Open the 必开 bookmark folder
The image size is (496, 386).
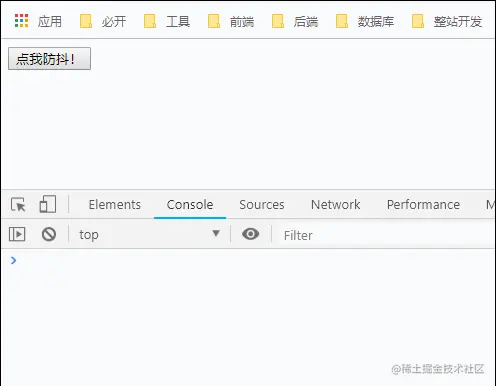click(103, 21)
